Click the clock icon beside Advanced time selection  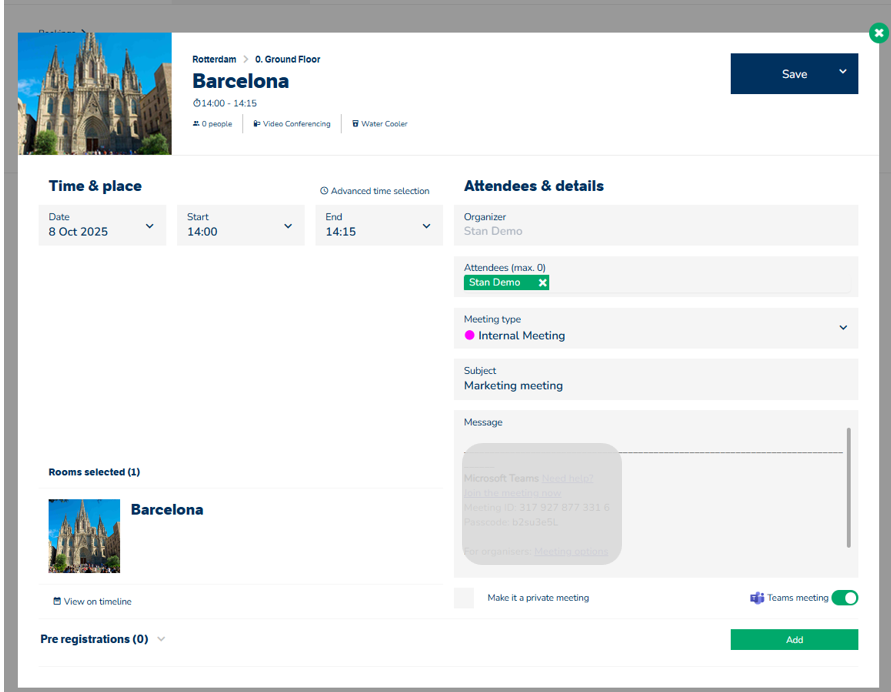324,191
